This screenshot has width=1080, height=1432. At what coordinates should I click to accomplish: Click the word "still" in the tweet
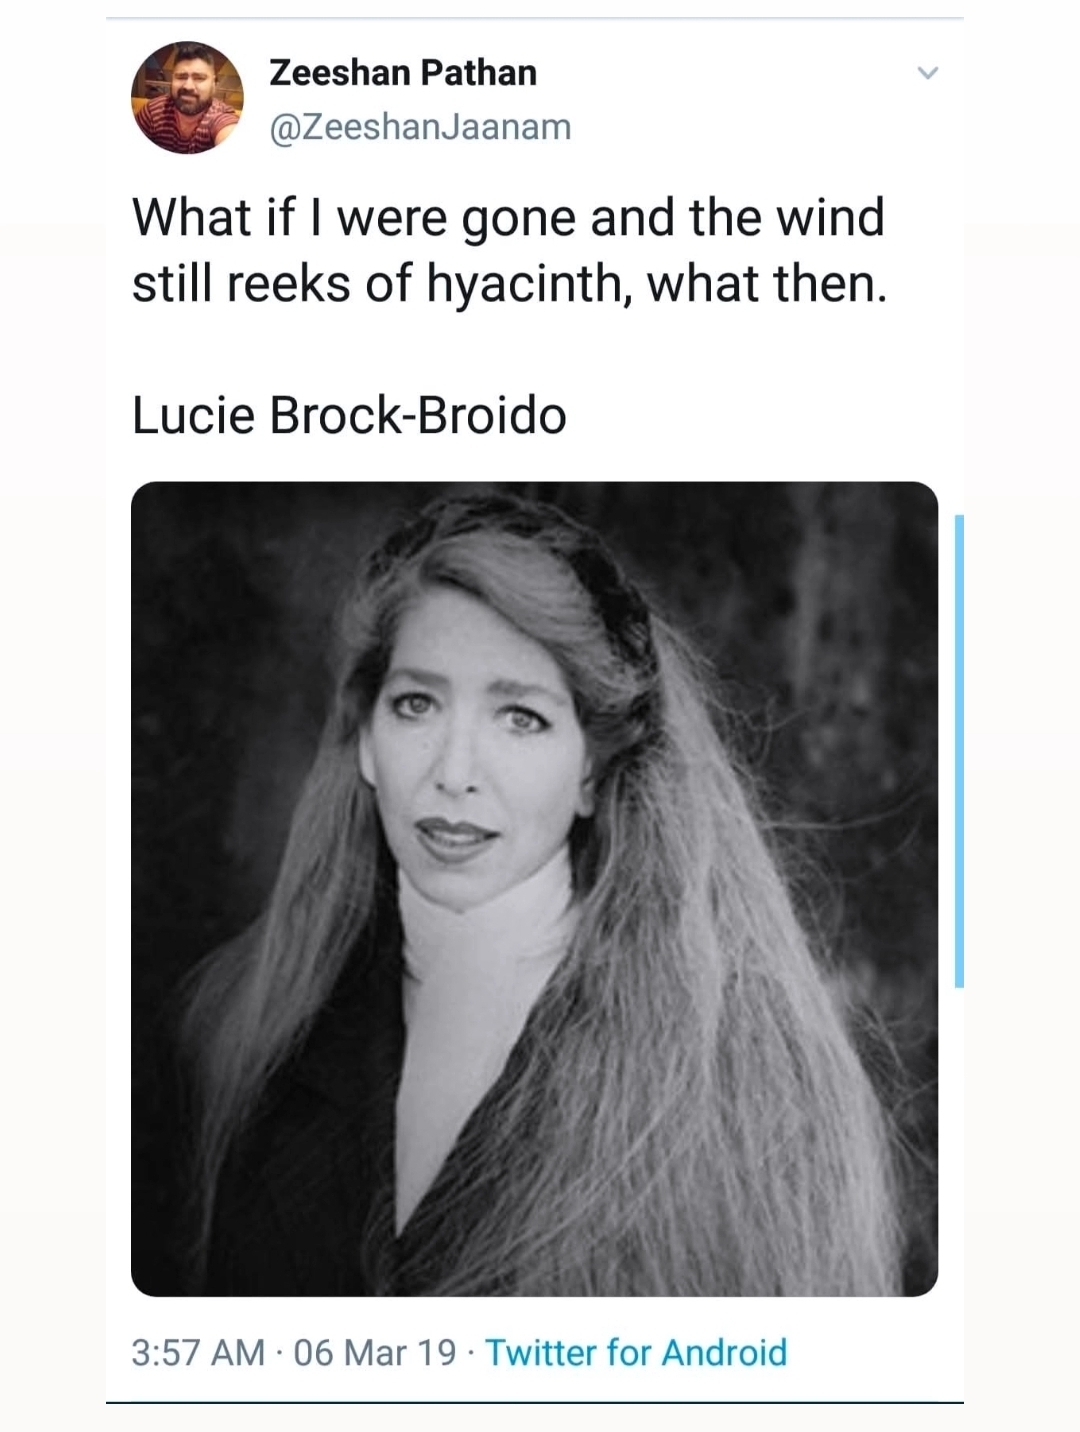click(172, 283)
